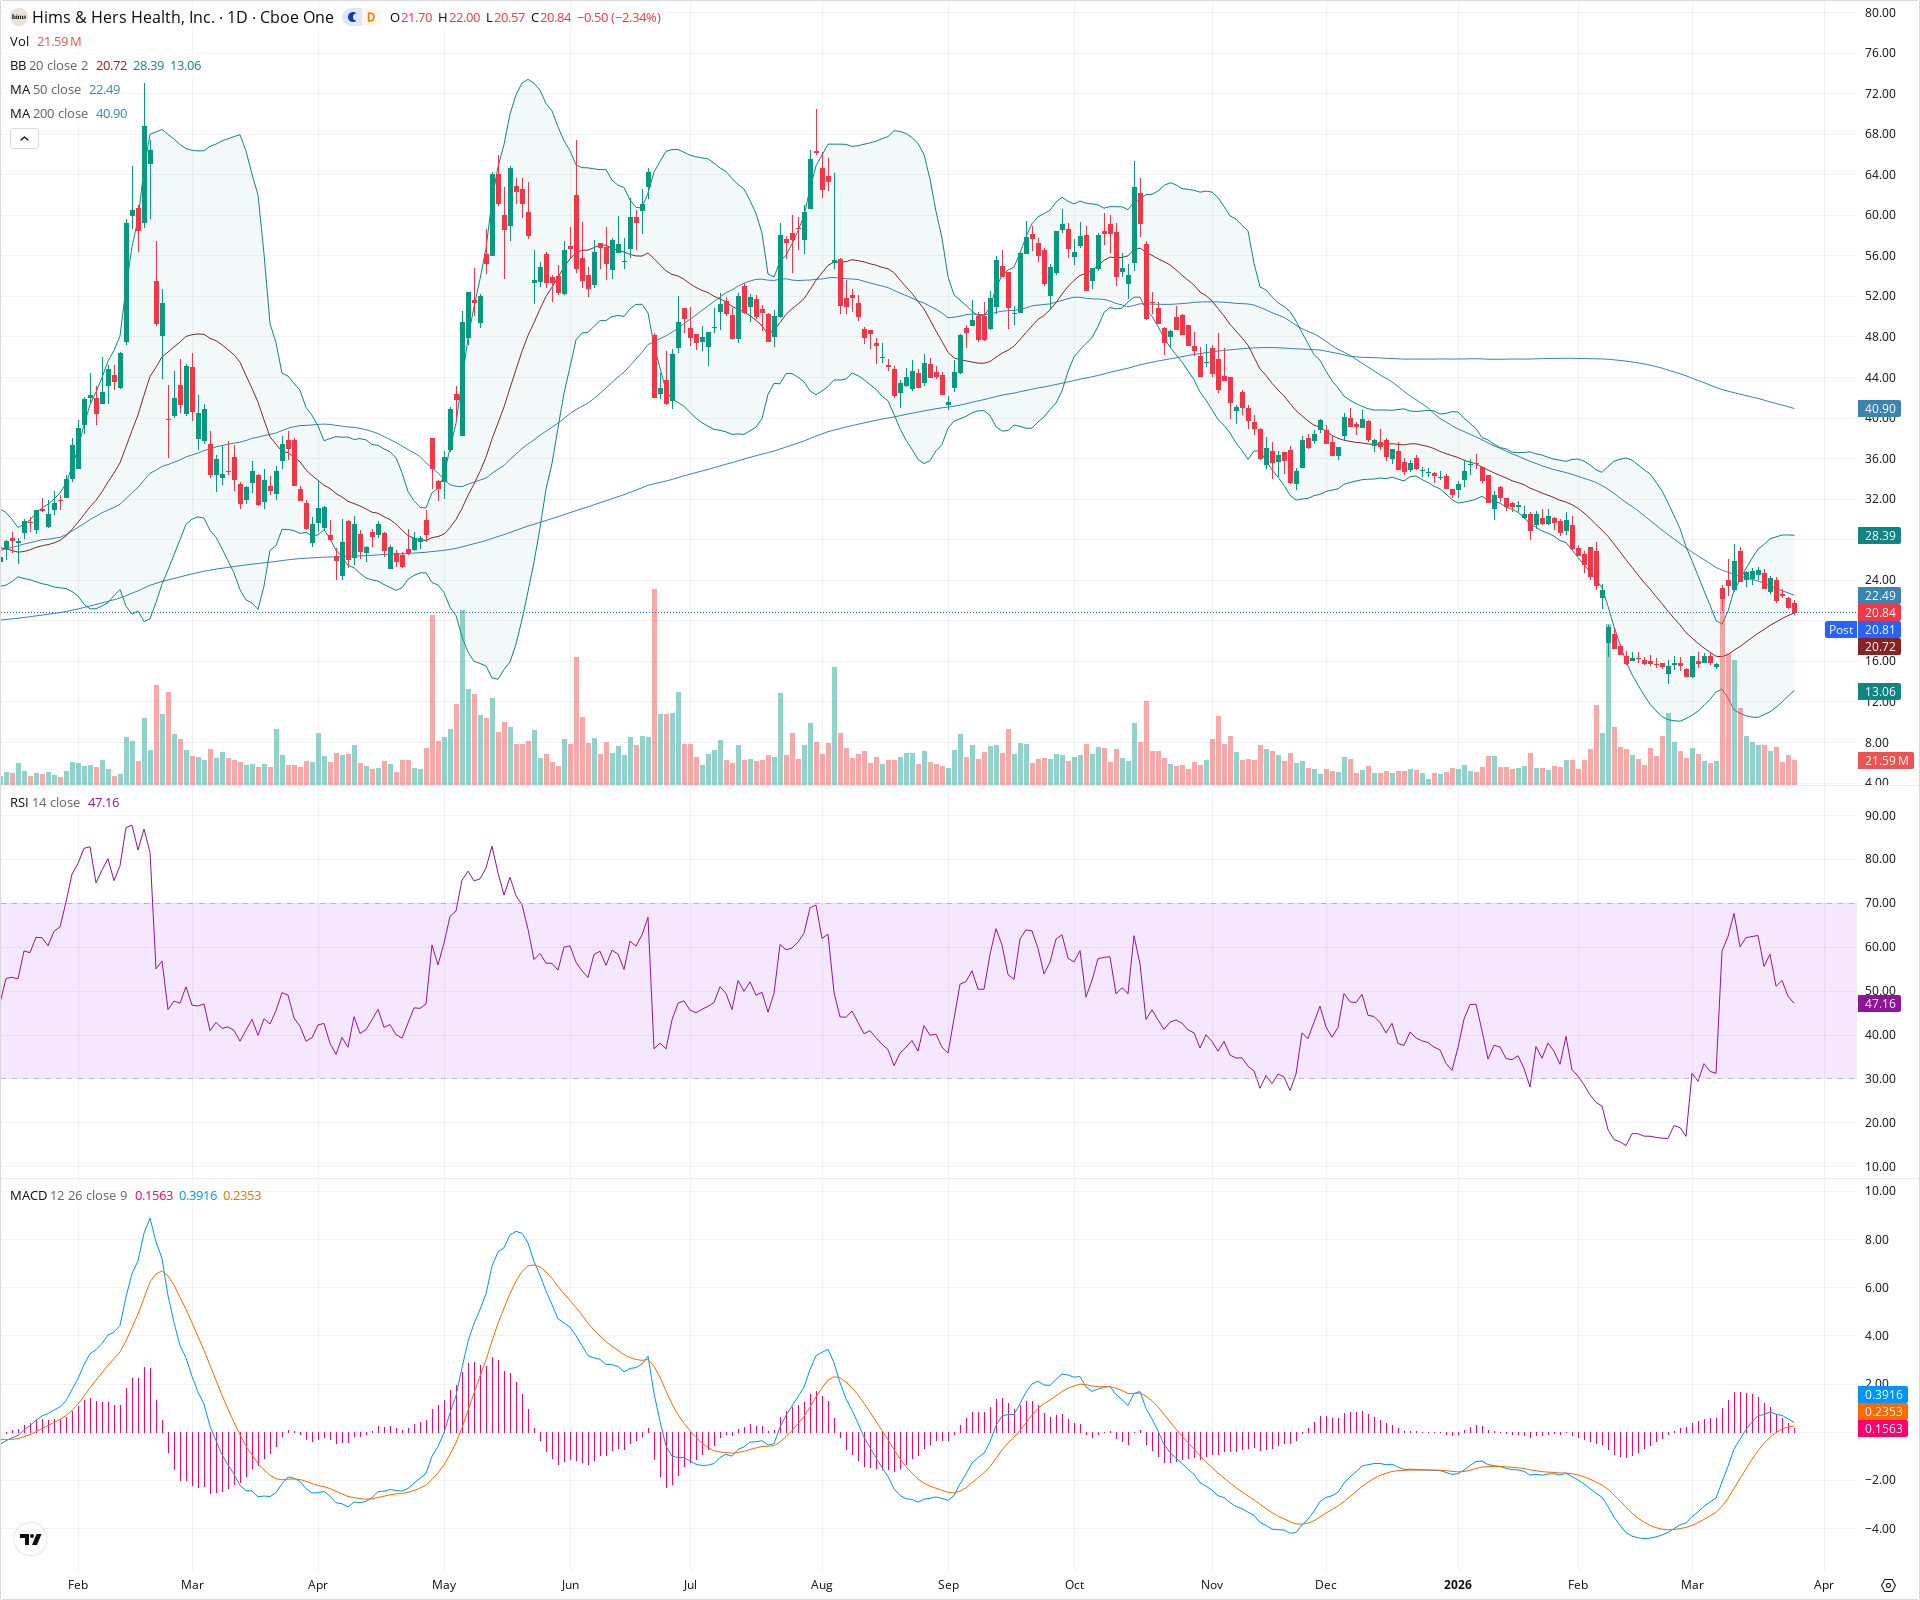
Task: Toggle the MA 200 indicator visibility
Action: click(x=48, y=113)
